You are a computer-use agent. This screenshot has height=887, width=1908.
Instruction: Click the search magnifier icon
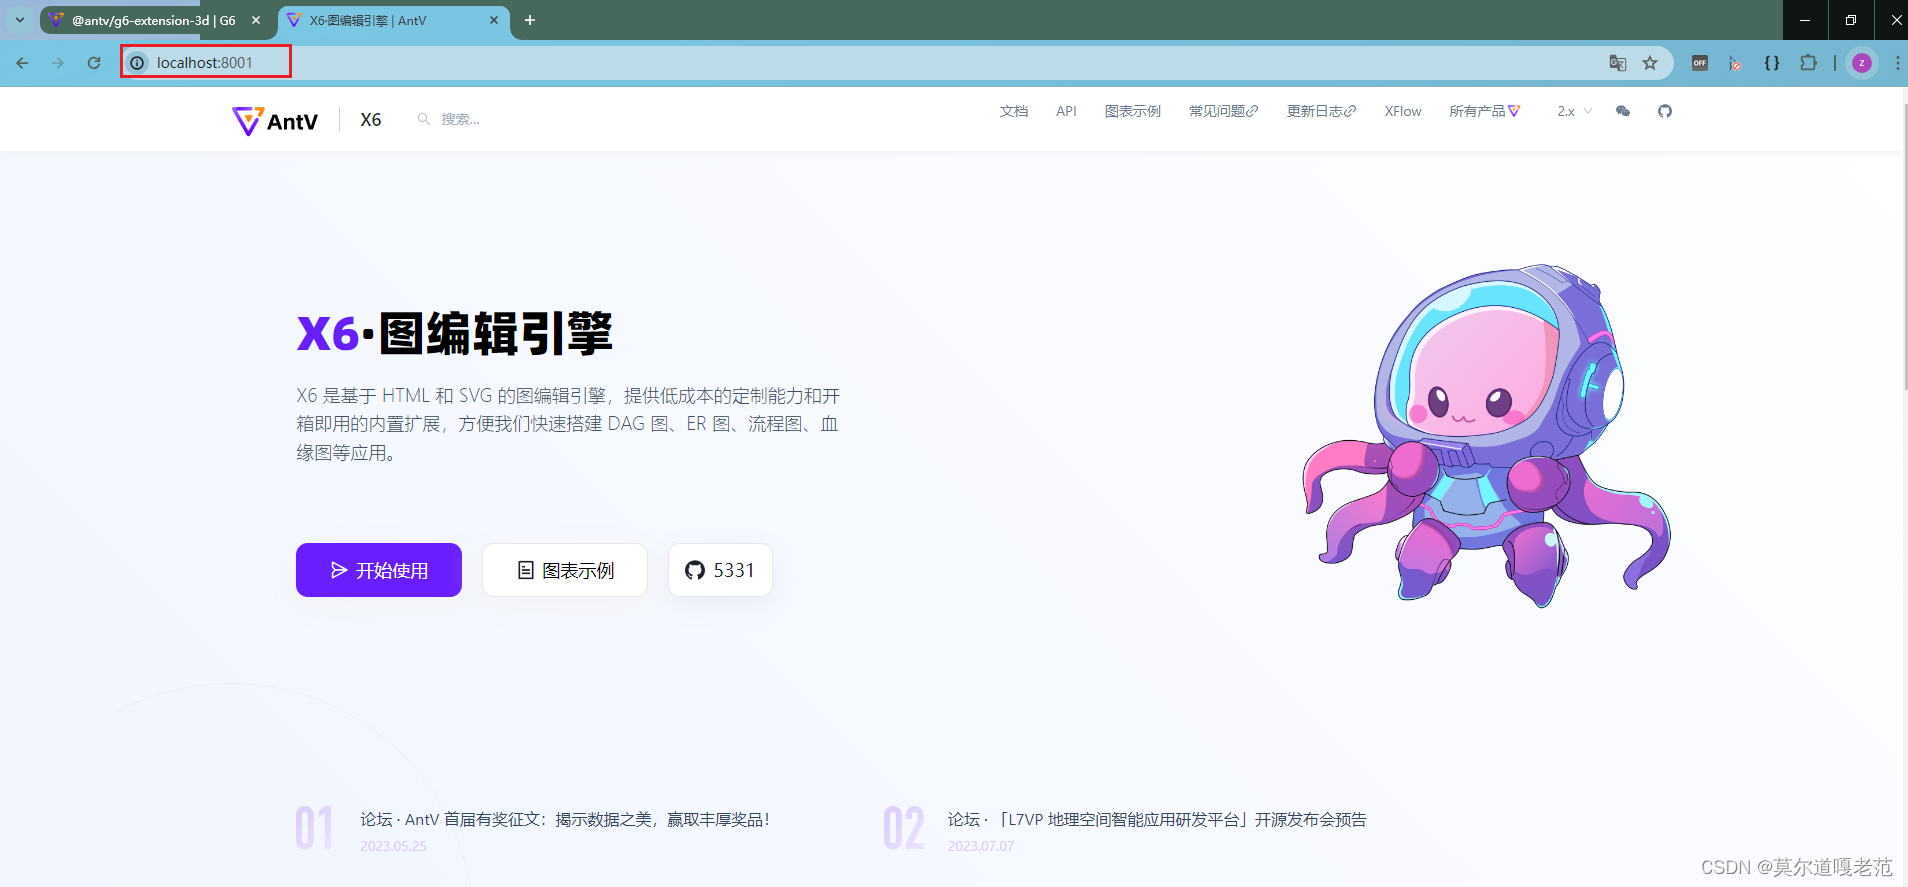424,119
